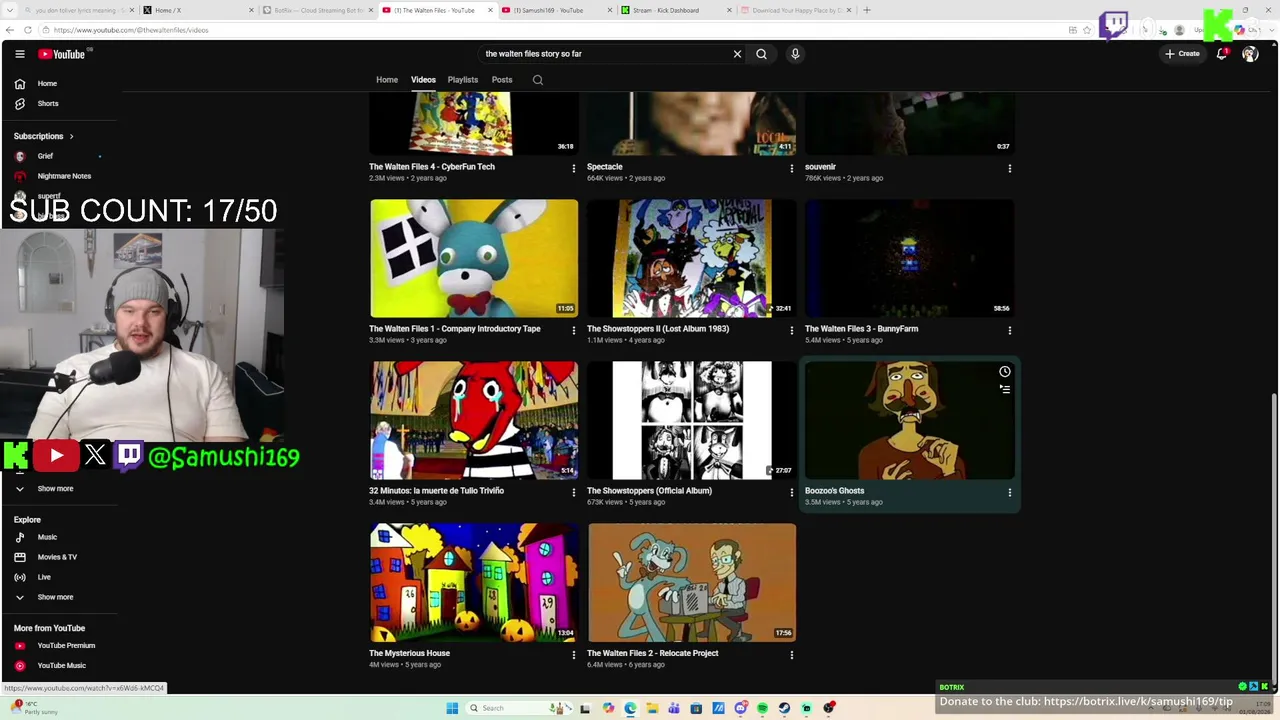
Task: Expand the Subscriptions section arrow
Action: click(71, 136)
